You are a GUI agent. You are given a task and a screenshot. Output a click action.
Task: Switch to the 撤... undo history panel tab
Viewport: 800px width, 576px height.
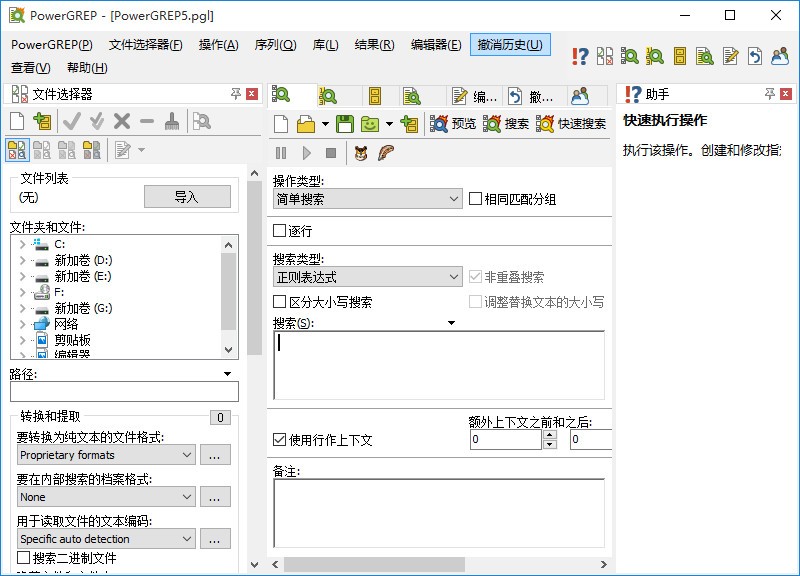click(x=531, y=96)
